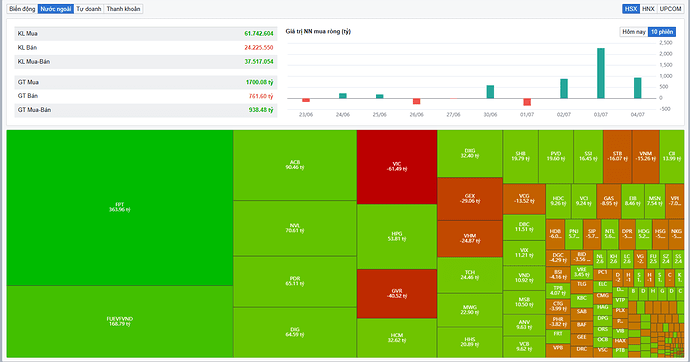Open the HPG treemap tile
690x362 pixels.
pos(396,237)
